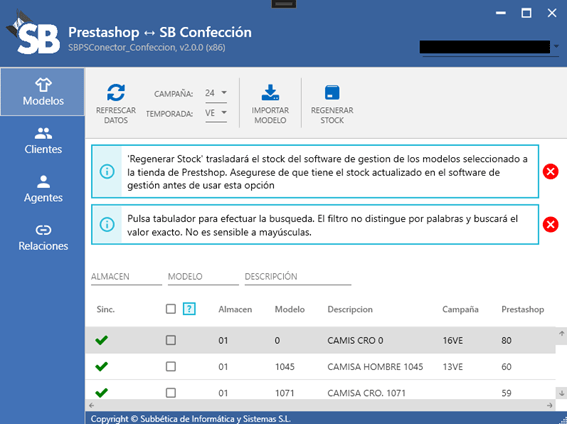Click the Descripción filter field
The image size is (567, 424).
click(x=298, y=277)
